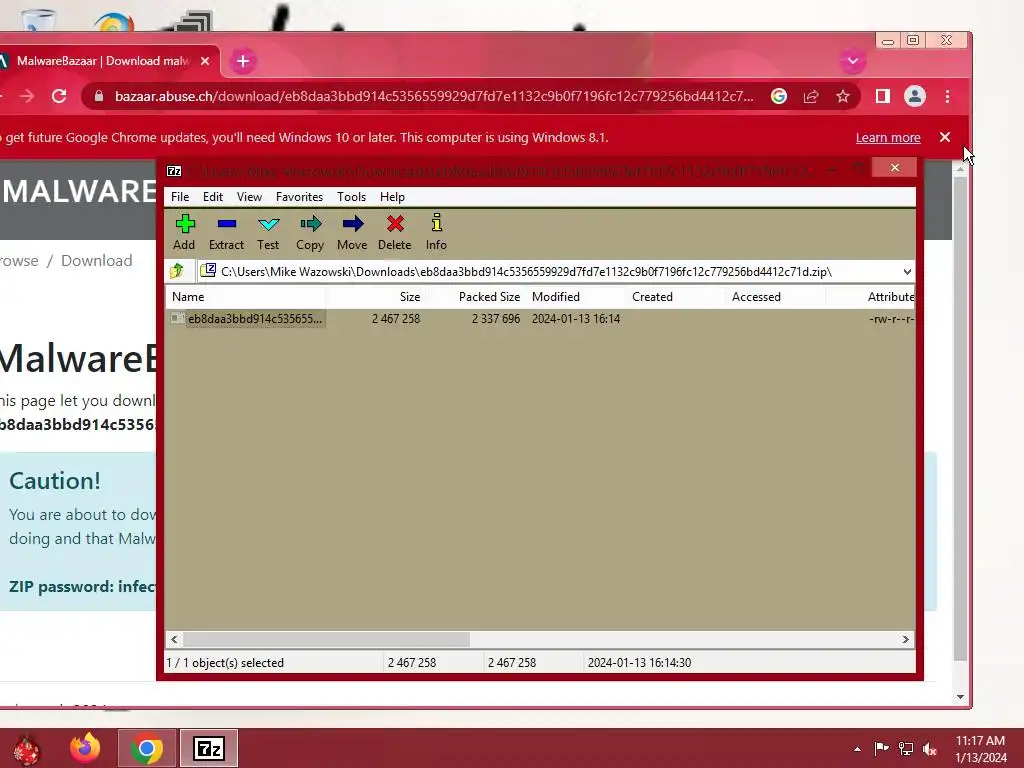Screen dimensions: 1024x768
Task: Open the Tools menu
Action: [x=351, y=197]
